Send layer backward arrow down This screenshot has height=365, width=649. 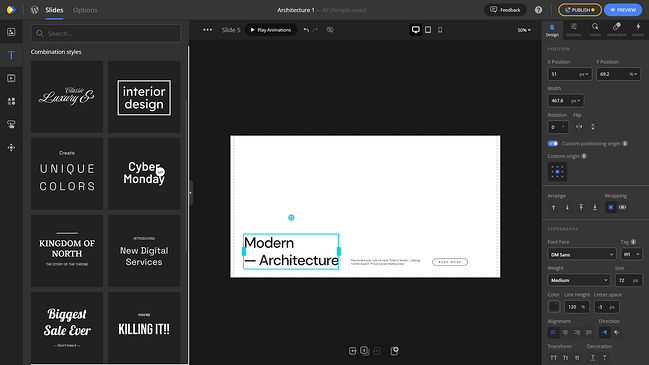(x=567, y=207)
